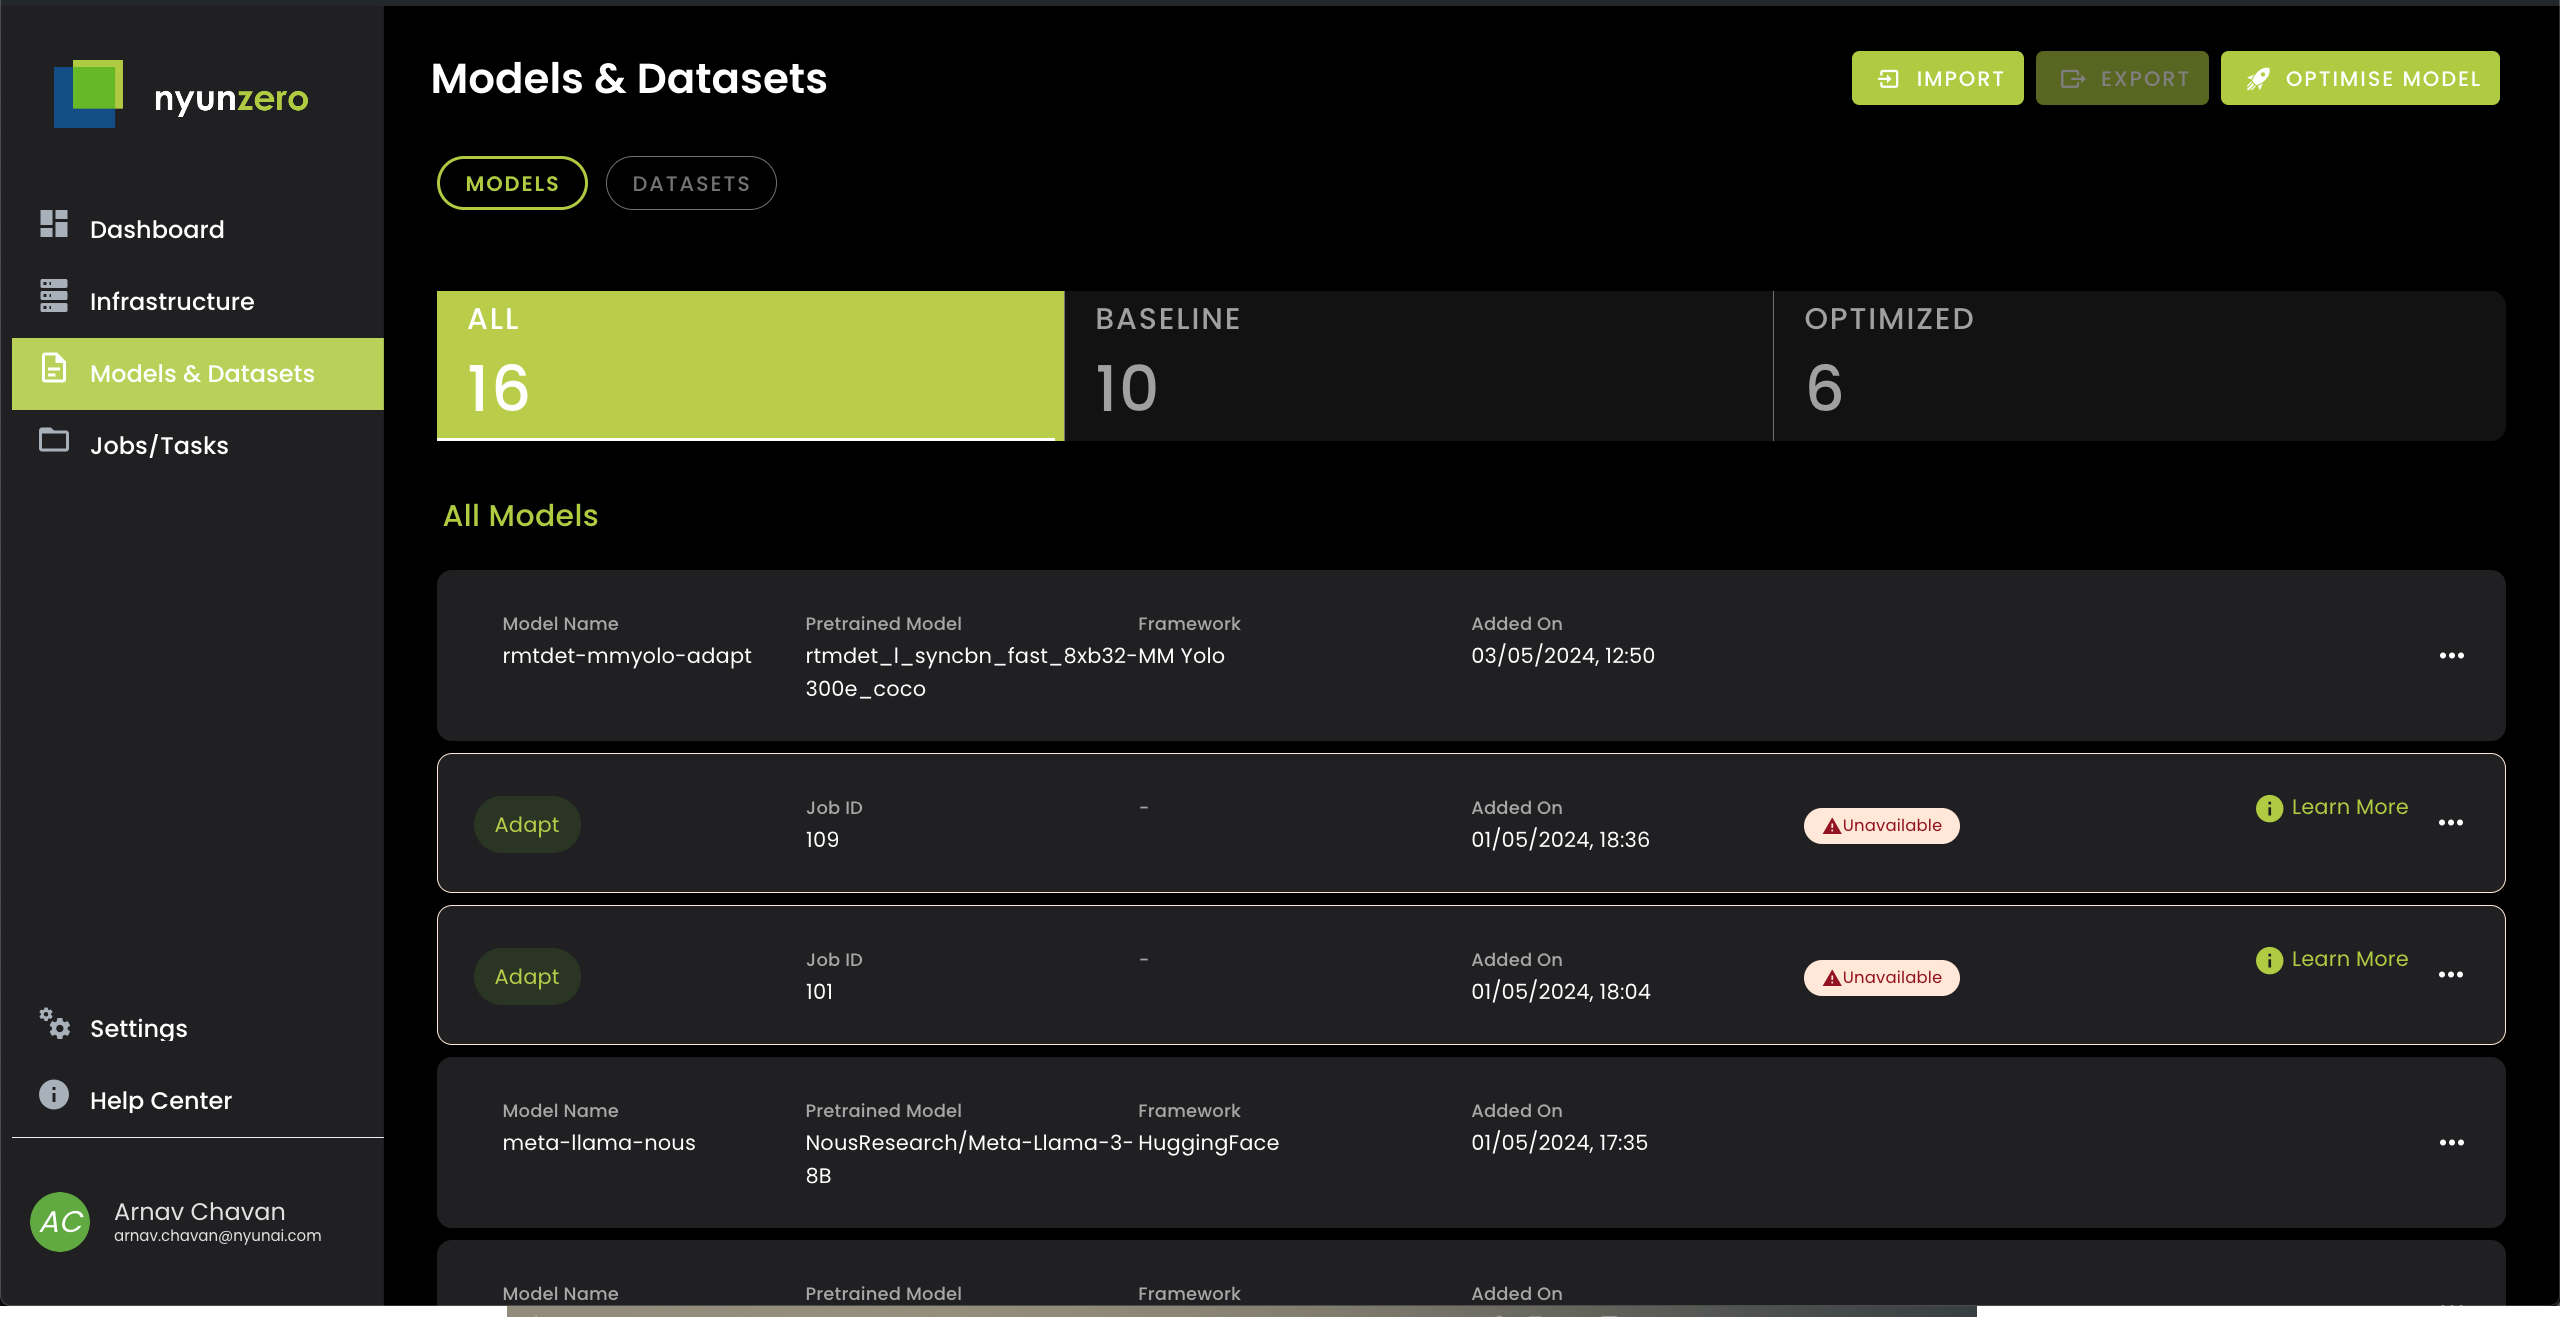The image size is (2560, 1317).
Task: Click the Jobs/Tasks folder icon
Action: pyautogui.click(x=54, y=440)
